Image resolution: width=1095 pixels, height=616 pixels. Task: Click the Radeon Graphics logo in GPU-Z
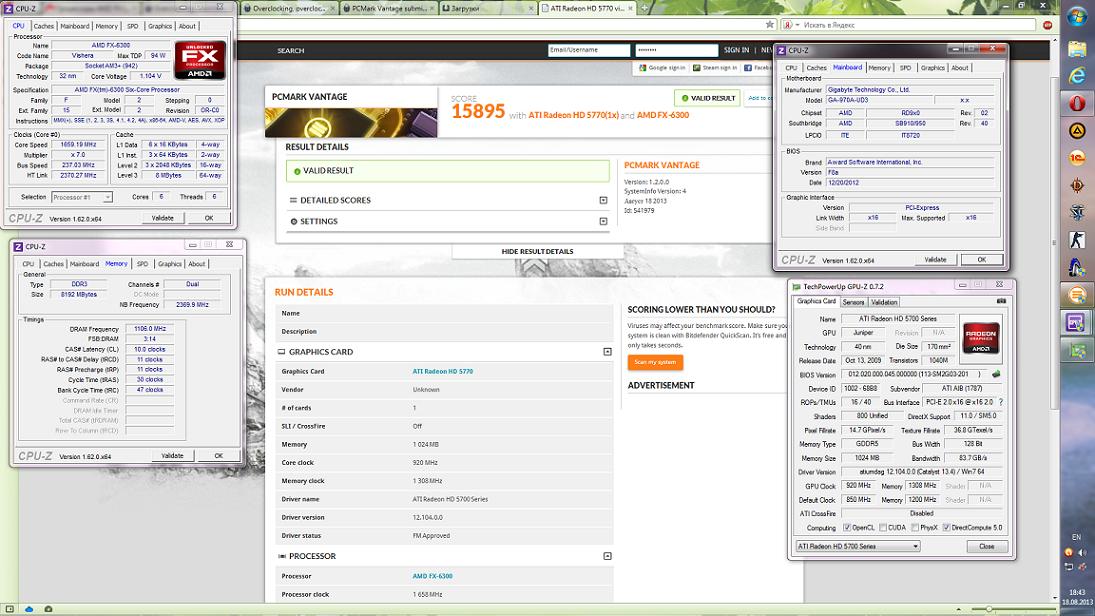click(x=980, y=336)
